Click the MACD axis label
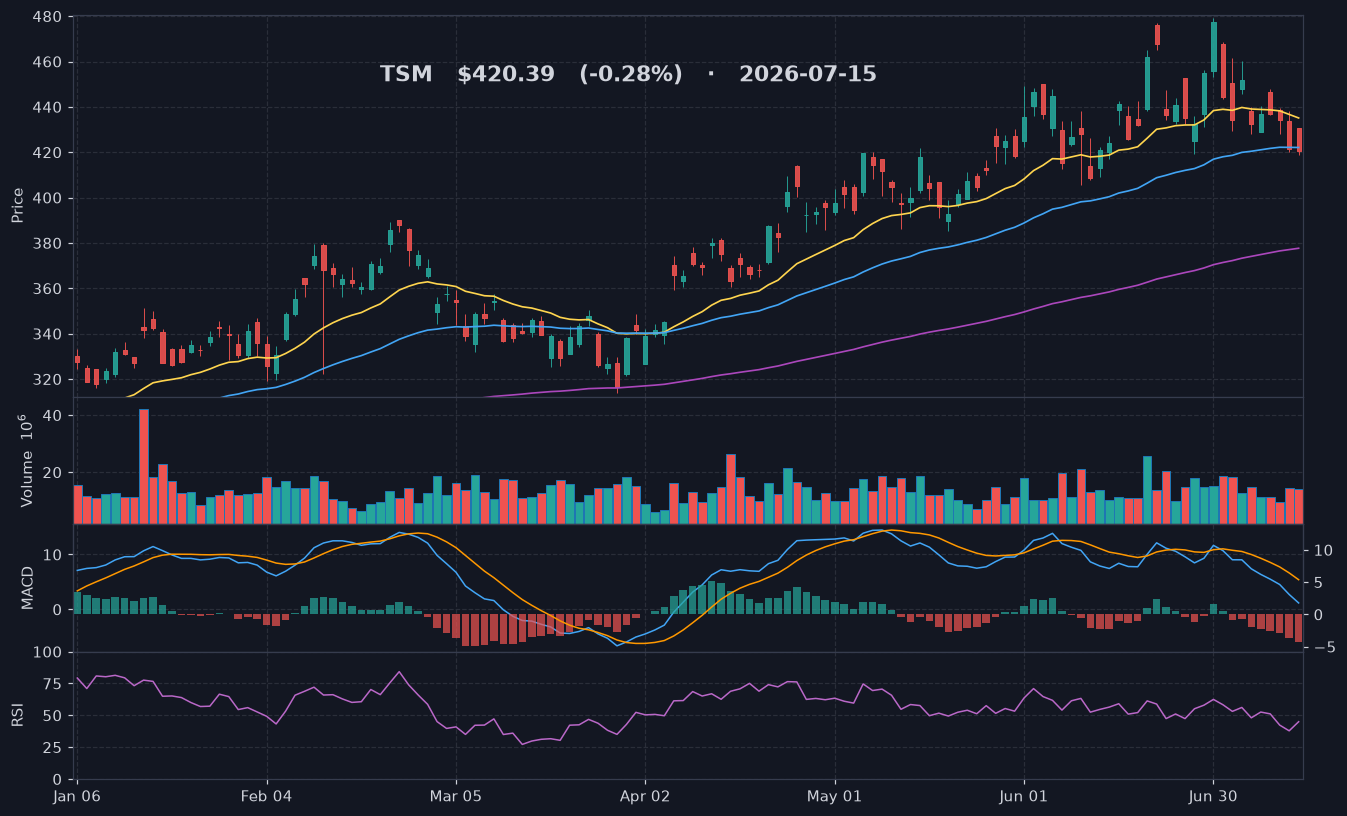Viewport: 1347px width, 816px height. click(28, 588)
